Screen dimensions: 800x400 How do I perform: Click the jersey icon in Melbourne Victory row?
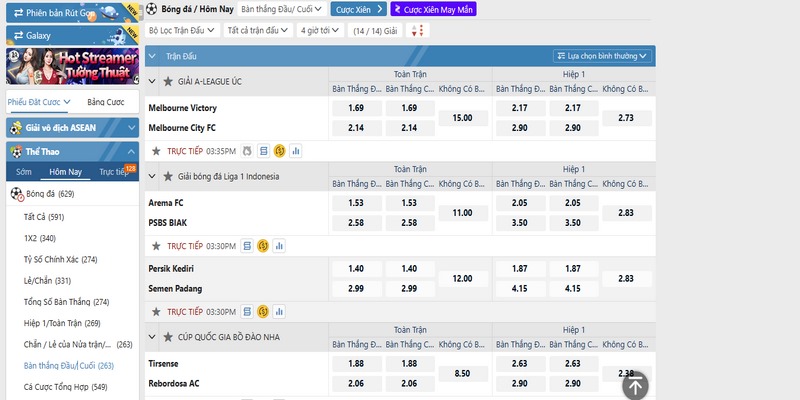tap(246, 151)
